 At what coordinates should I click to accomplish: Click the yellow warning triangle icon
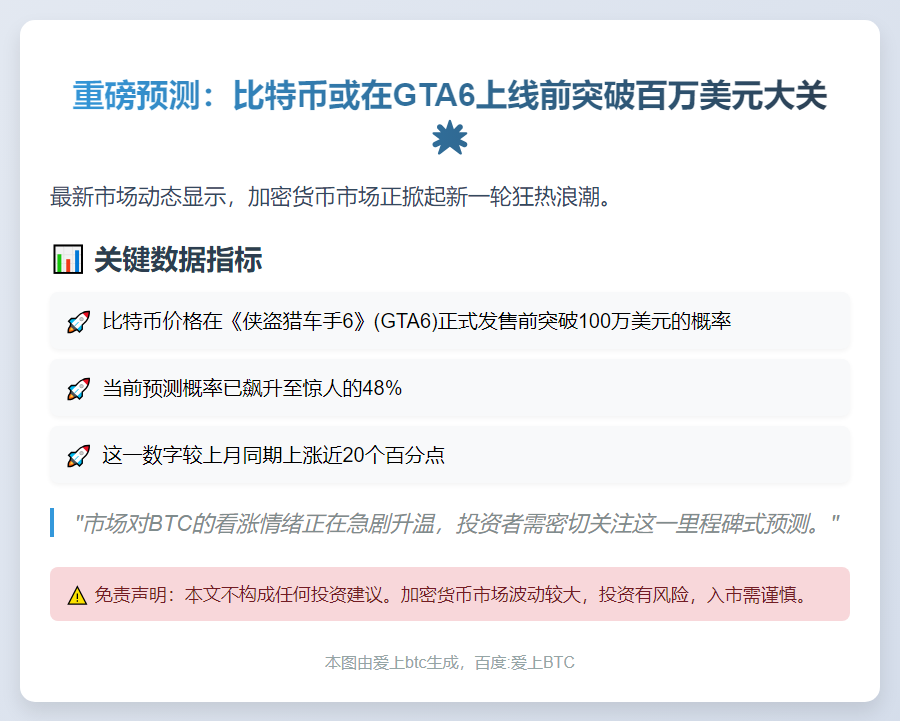coord(77,595)
